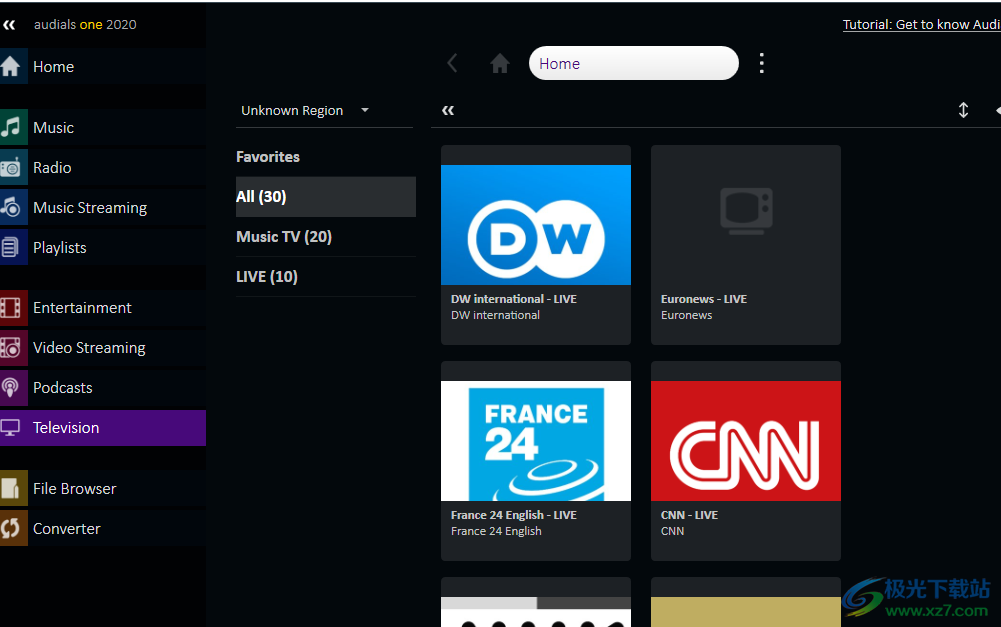This screenshot has width=1001, height=627.
Task: Collapse the category panel with double-chevron
Action: point(448,110)
